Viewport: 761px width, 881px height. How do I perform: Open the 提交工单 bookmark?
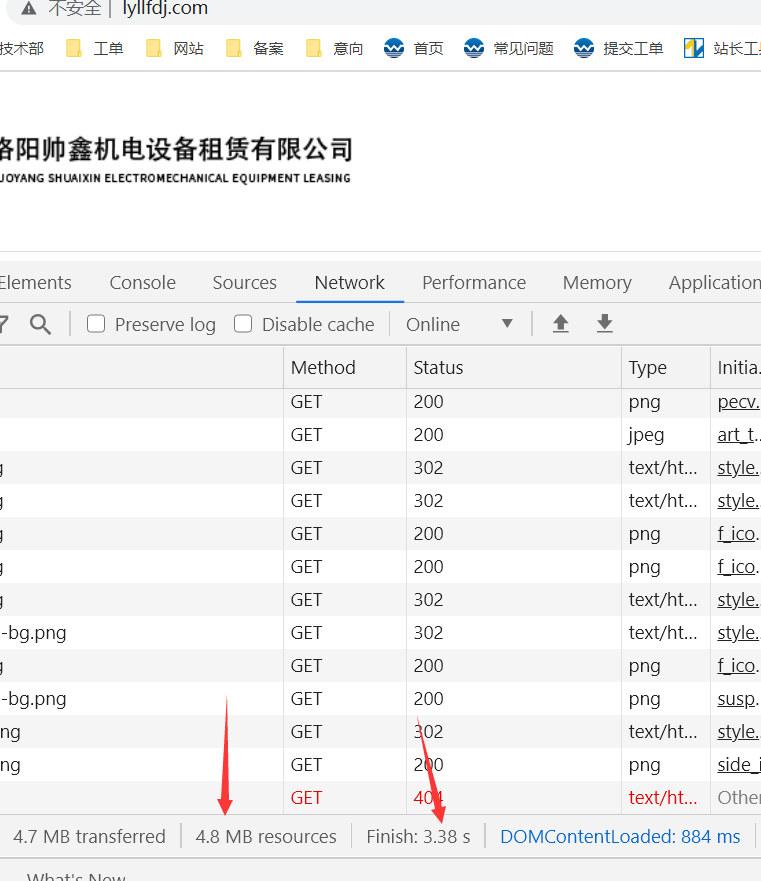click(x=619, y=48)
